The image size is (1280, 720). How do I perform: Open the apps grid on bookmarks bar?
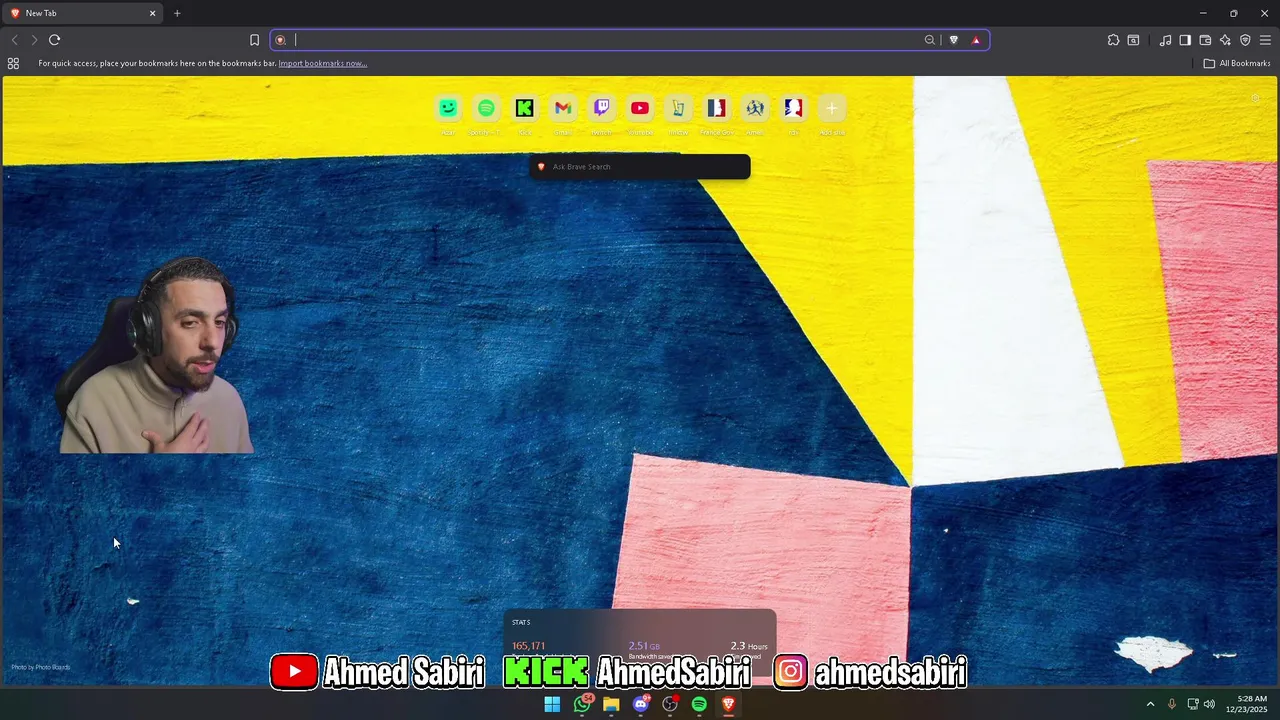pyautogui.click(x=13, y=63)
